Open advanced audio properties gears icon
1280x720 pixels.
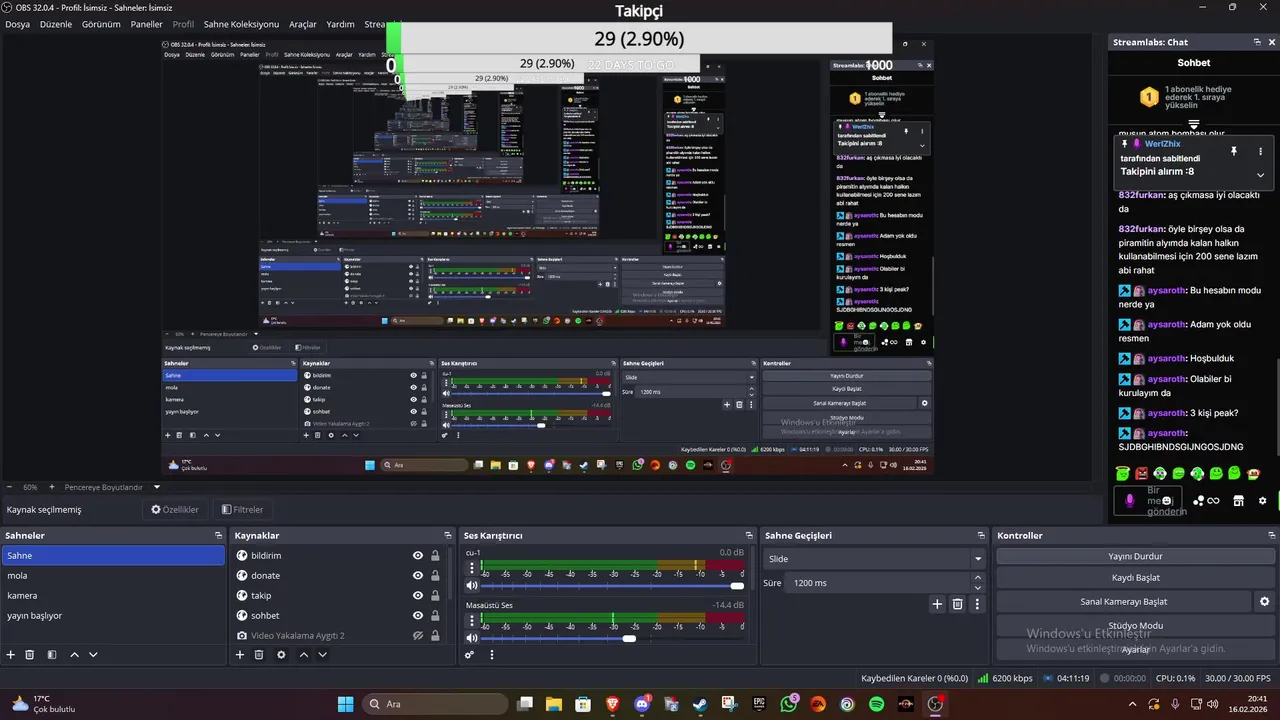[469, 655]
